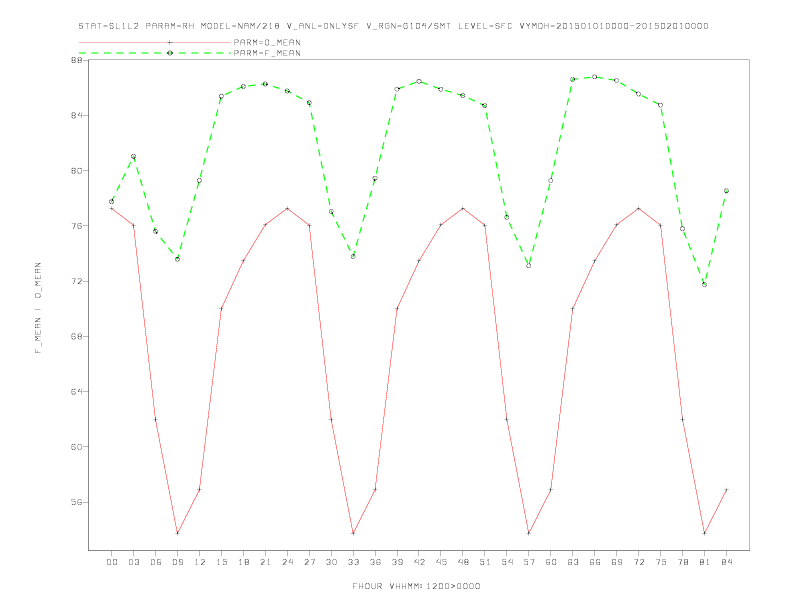
Task: Click green F_MEAN circle marker at hour 09
Action: 177,259
